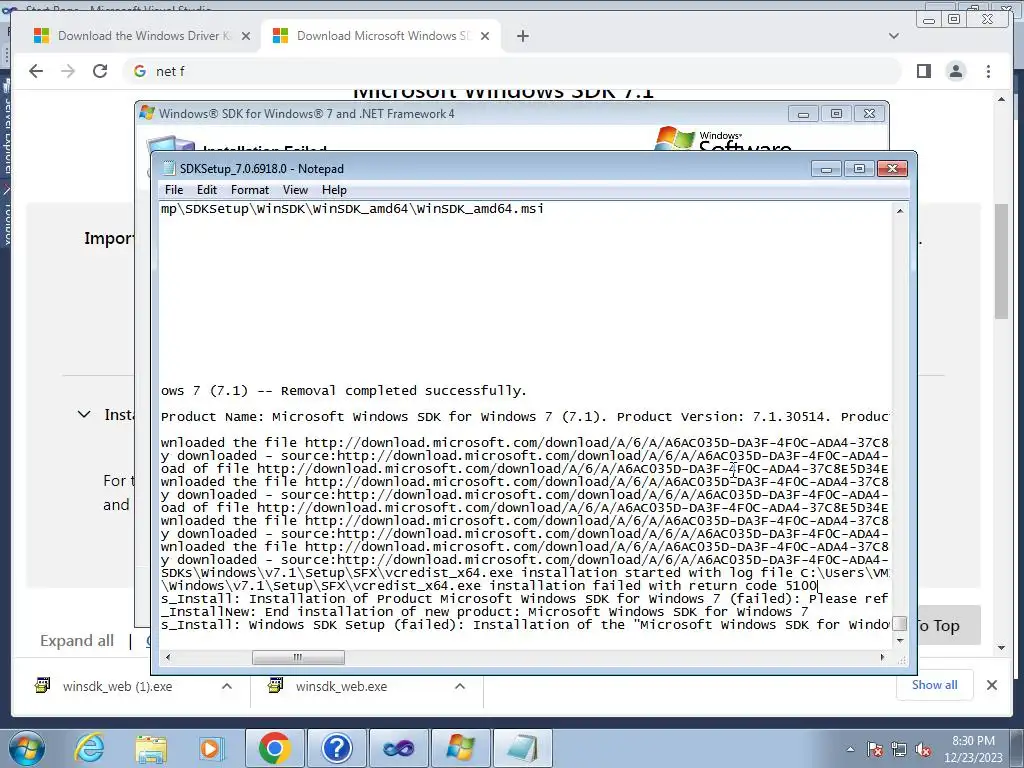This screenshot has width=1024, height=768.
Task: Open the clock showing 8:30 PM
Action: (x=973, y=749)
